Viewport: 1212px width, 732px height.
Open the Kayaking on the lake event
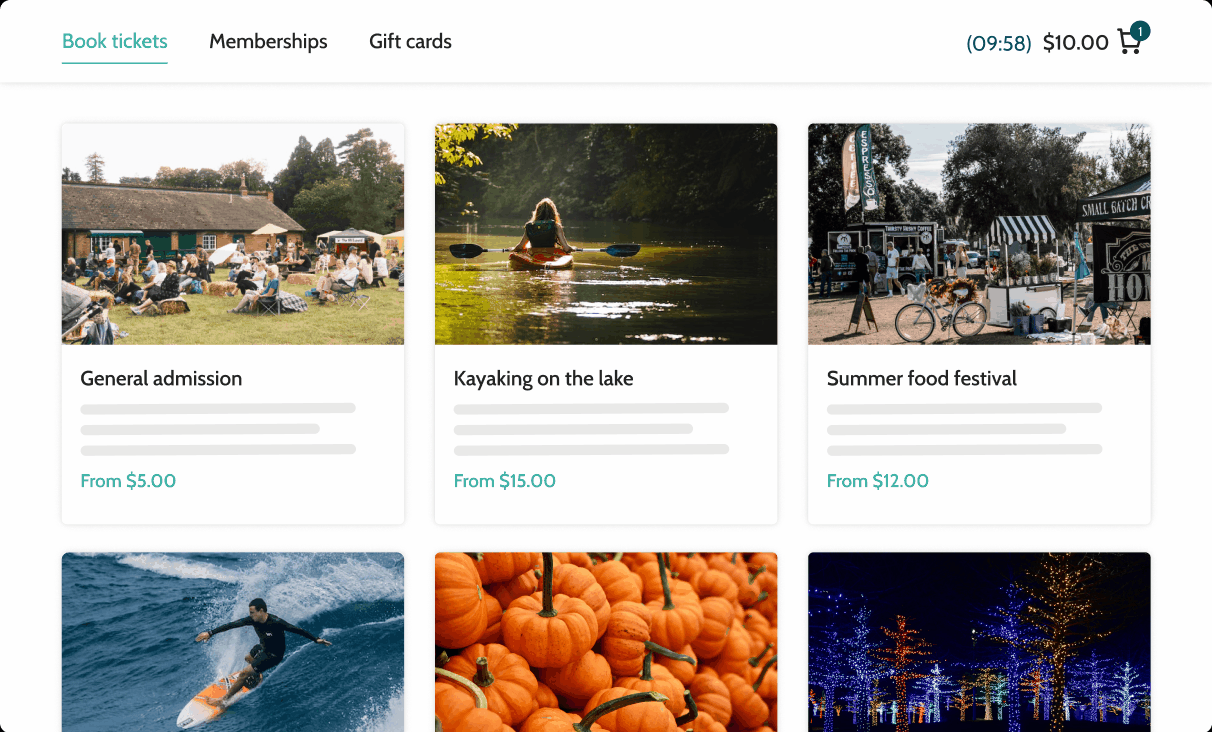tap(544, 378)
